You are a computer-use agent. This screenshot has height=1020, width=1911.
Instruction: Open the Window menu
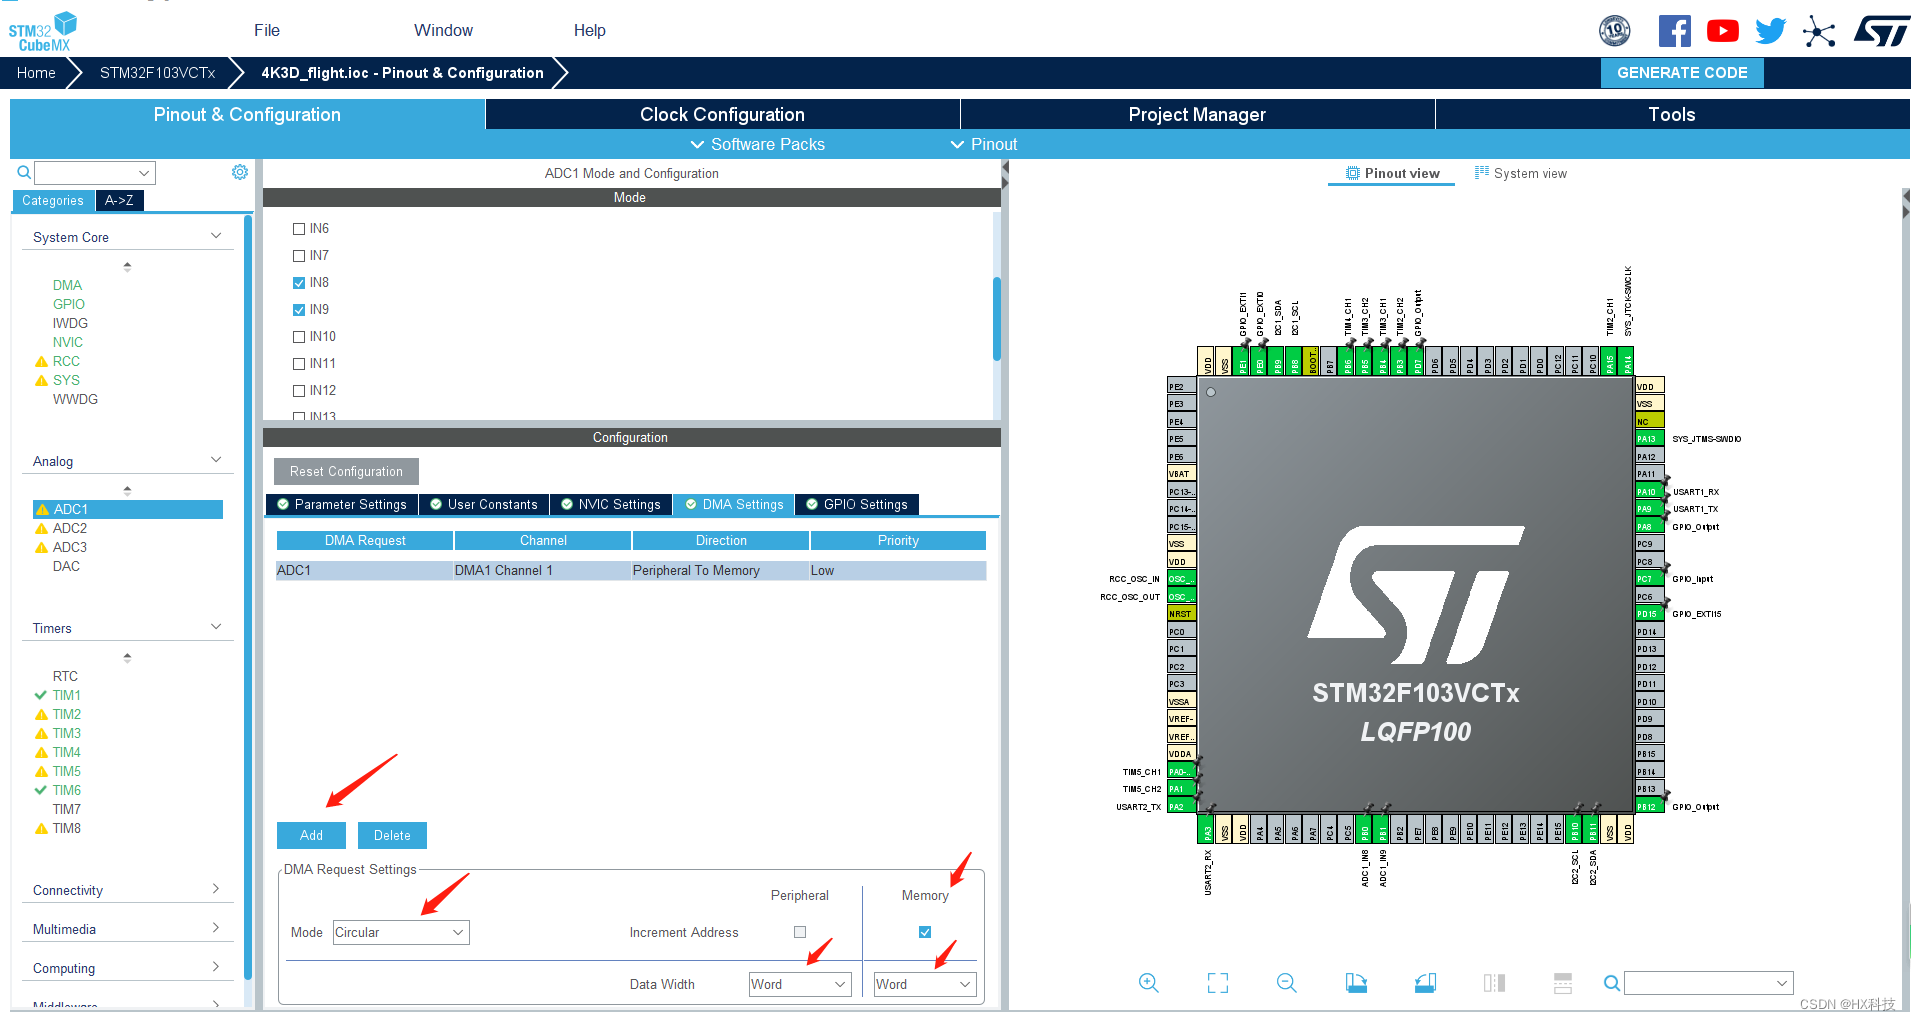point(443,30)
